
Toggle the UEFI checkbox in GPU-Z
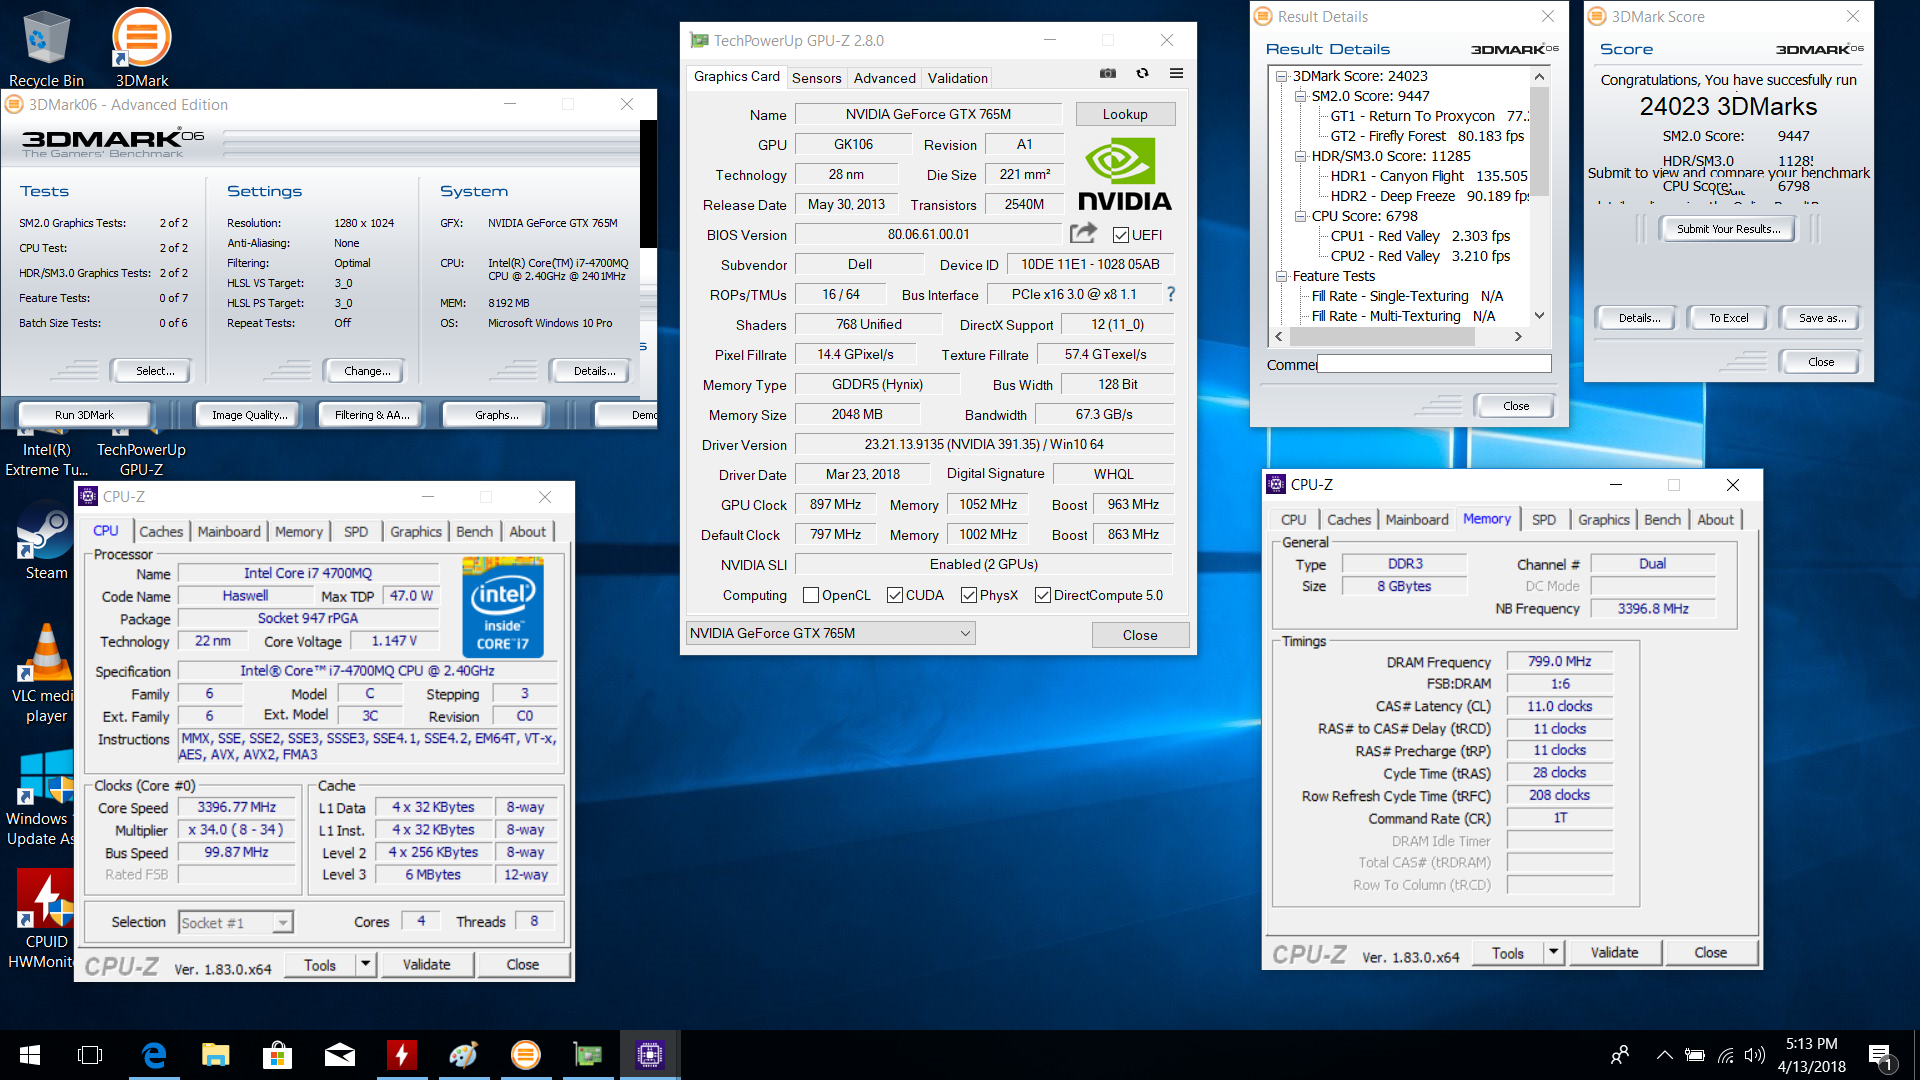point(1121,235)
